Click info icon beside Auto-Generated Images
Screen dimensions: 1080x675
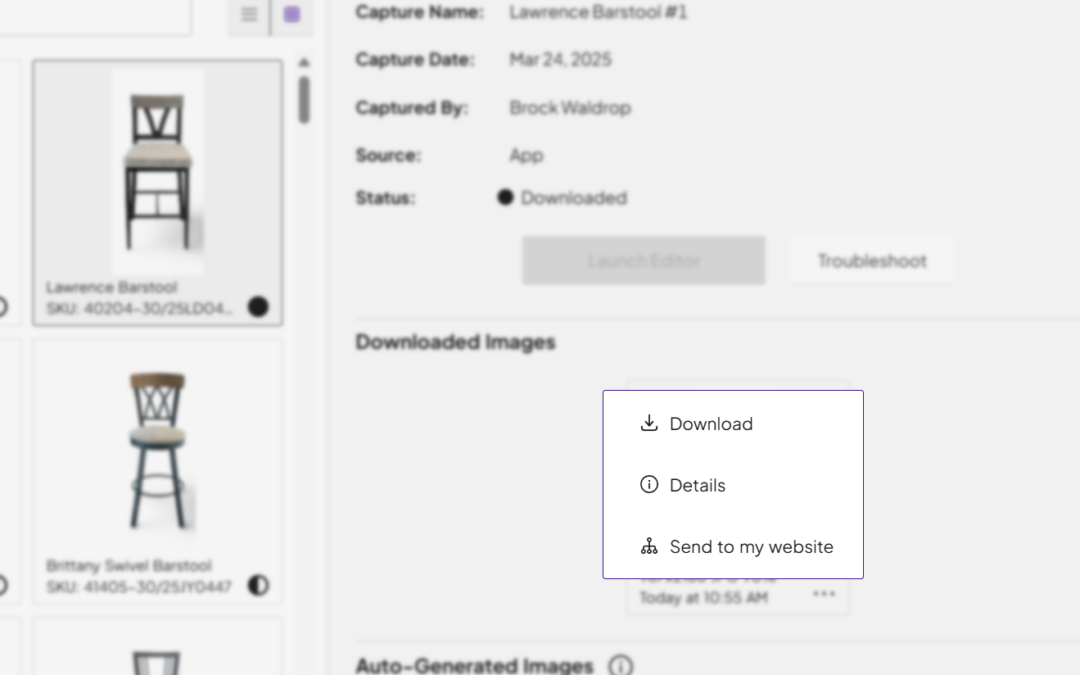(621, 665)
